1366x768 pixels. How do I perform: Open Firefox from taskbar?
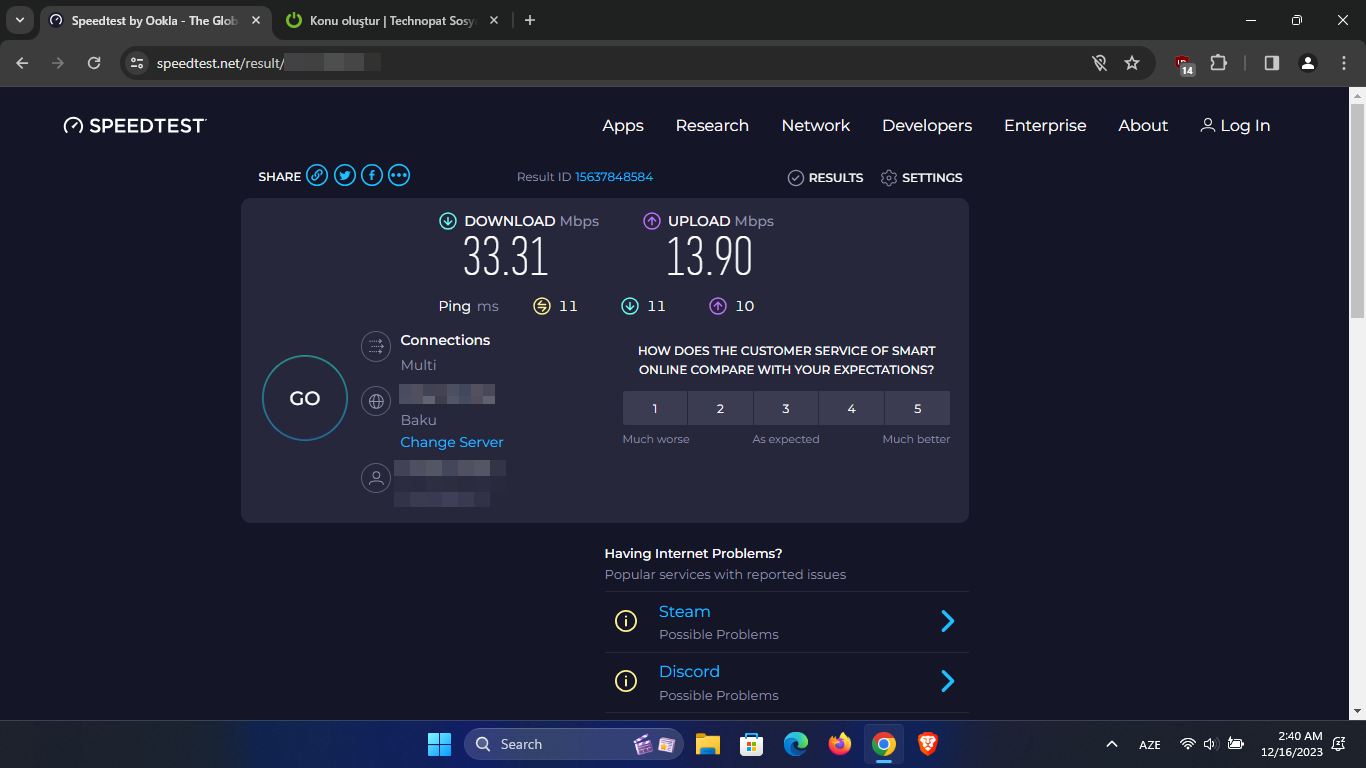pyautogui.click(x=840, y=744)
